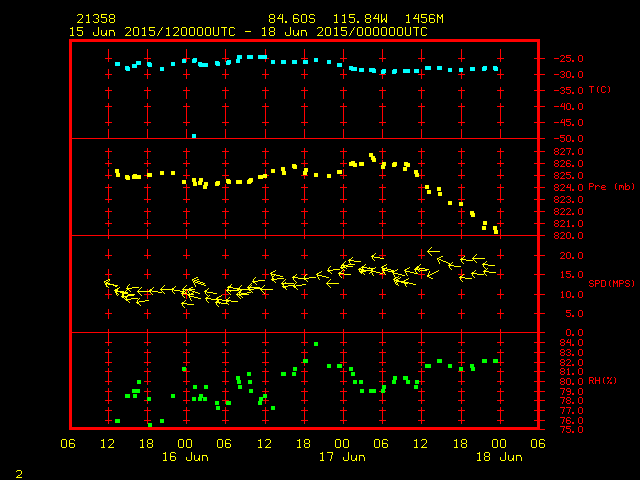640x480 pixels.
Task: Click the 820.0 pressure tick value
Action: (x=569, y=236)
